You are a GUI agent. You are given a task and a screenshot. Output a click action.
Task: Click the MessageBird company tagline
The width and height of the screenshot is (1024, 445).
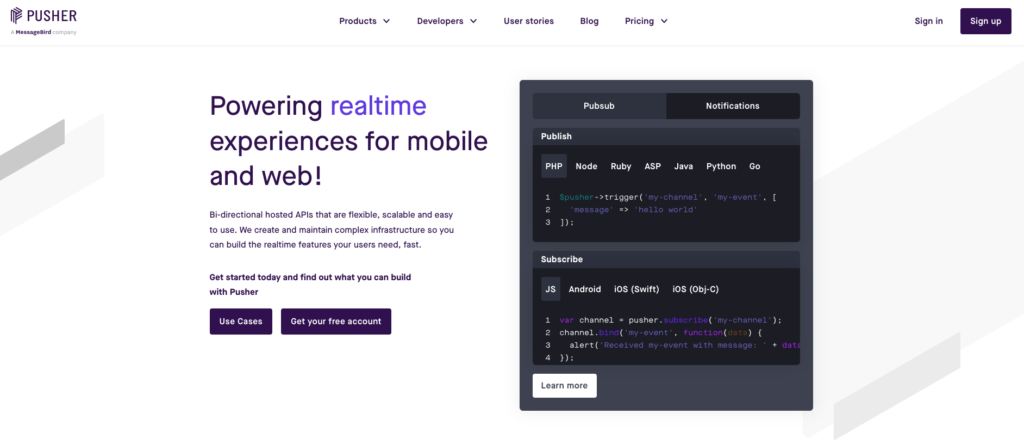click(43, 32)
